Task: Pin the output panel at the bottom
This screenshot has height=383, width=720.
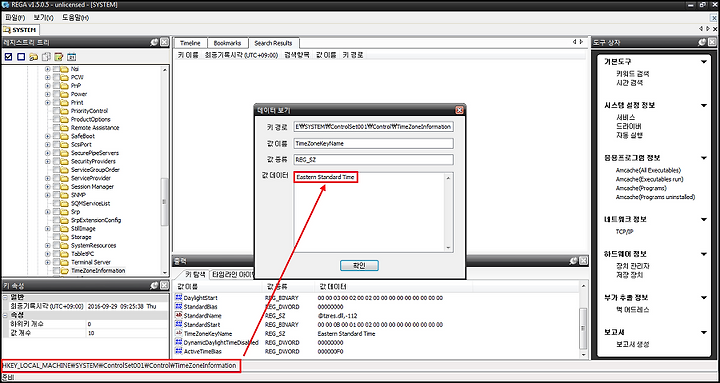Action: [x=574, y=260]
